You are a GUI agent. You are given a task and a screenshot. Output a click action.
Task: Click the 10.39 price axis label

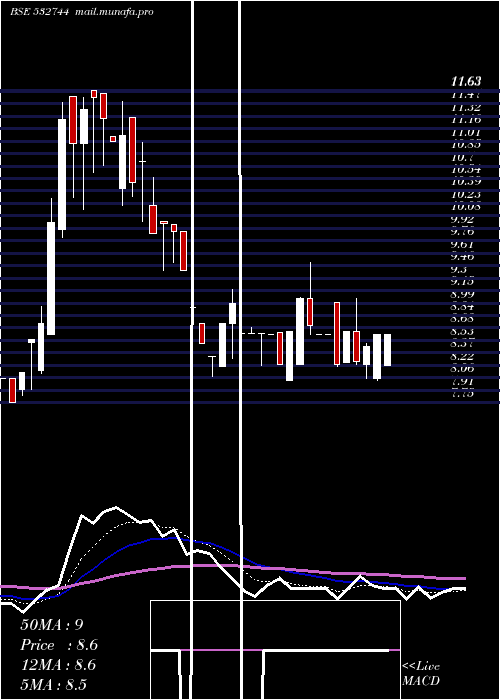coord(466,182)
